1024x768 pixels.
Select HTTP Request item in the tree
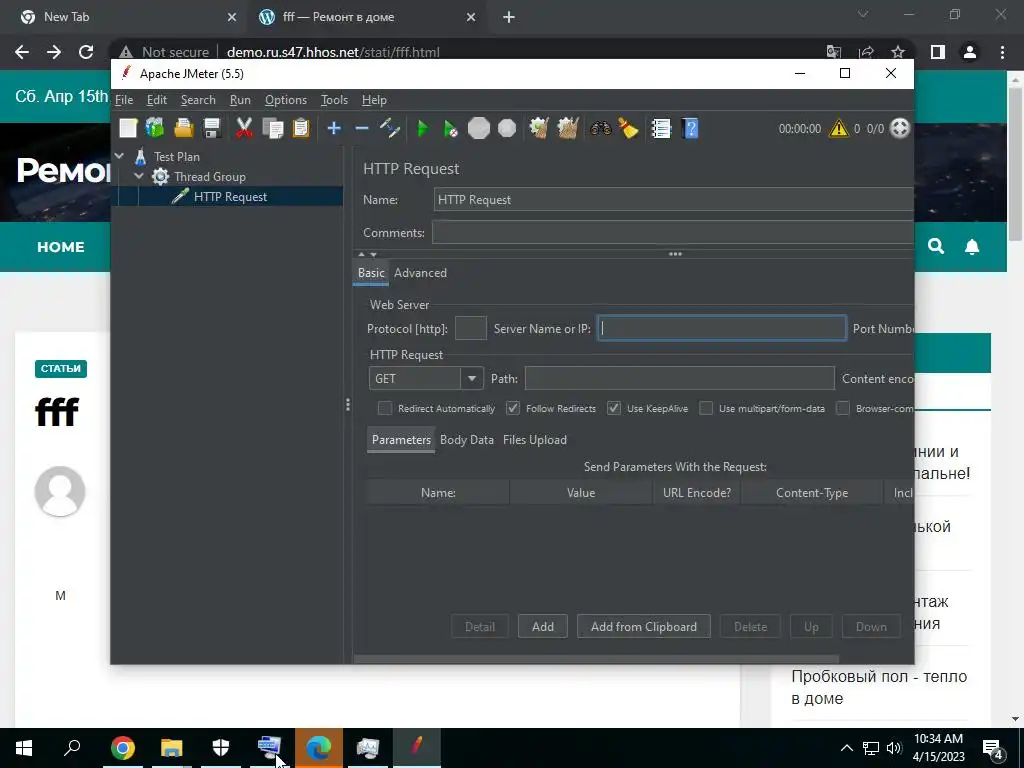[x=230, y=197]
